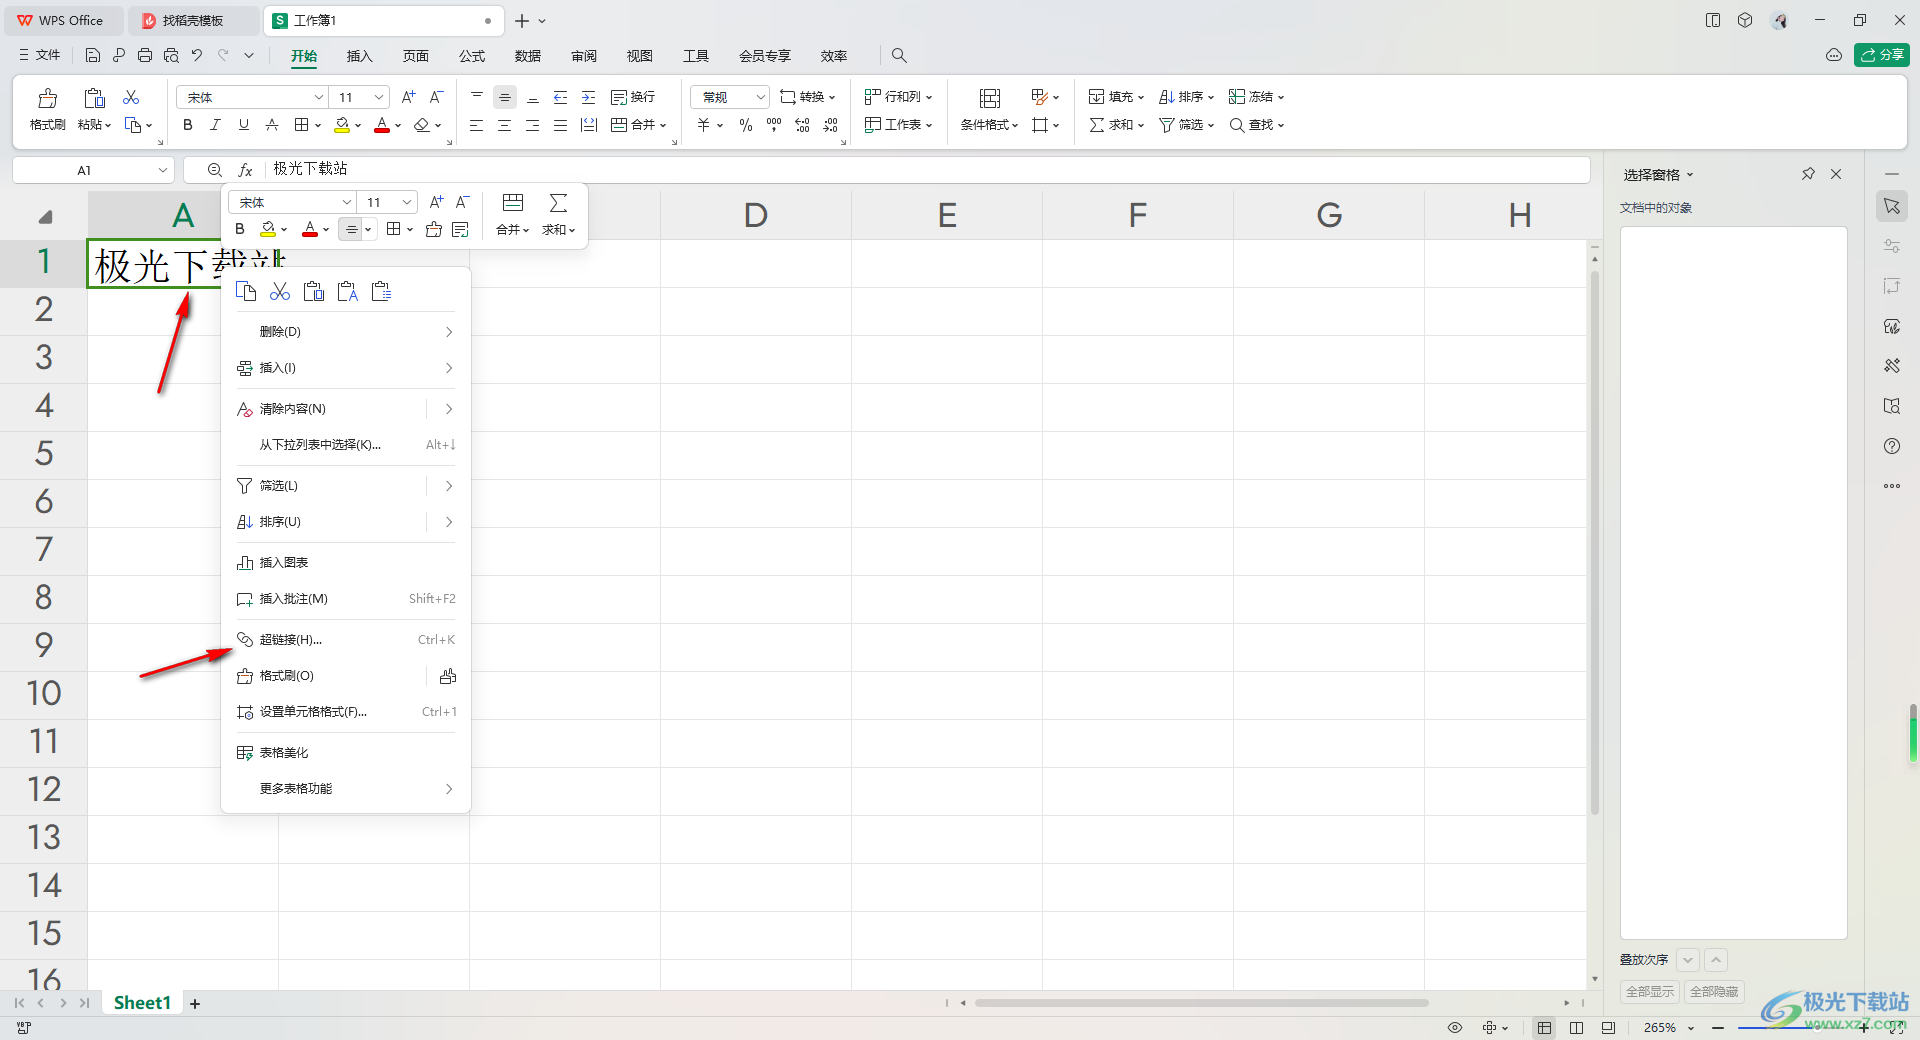Screen dimensions: 1920x1040
Task: Toggle middle vertical alignment
Action: point(505,97)
